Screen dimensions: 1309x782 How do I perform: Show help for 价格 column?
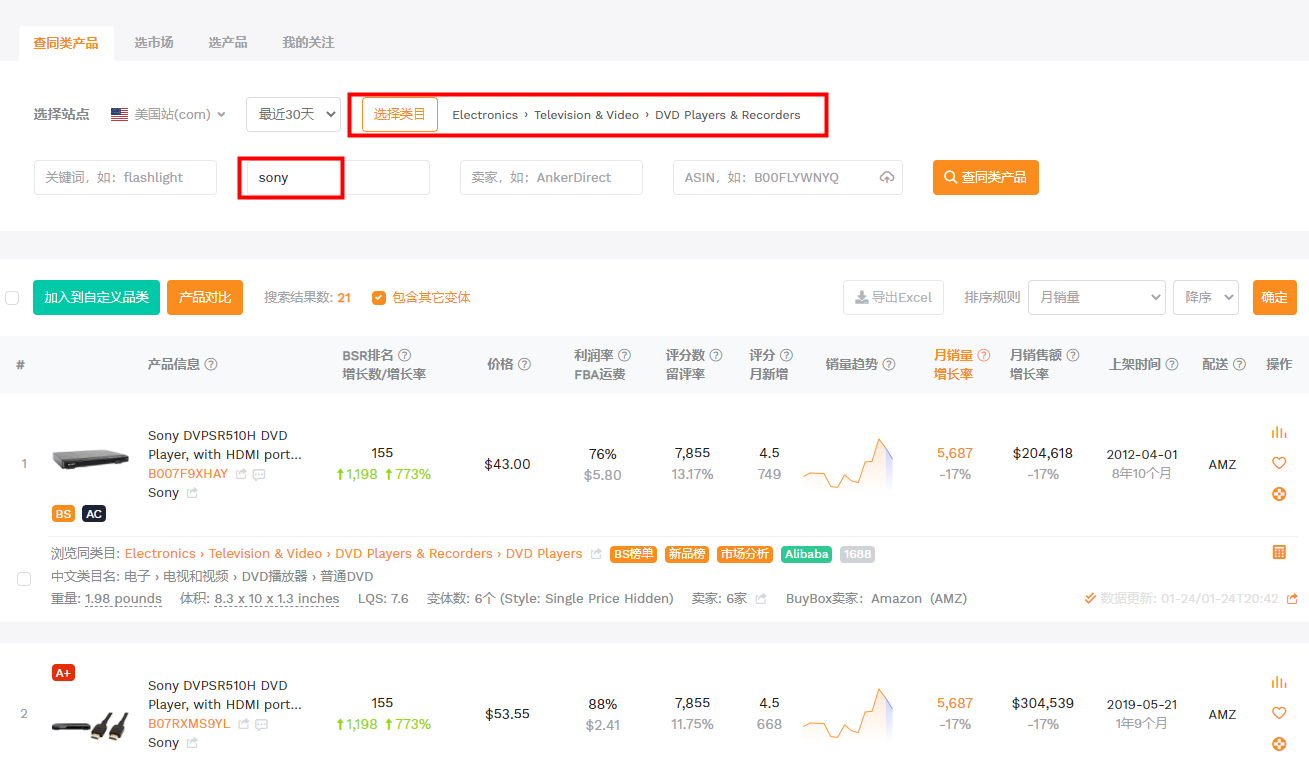click(525, 365)
